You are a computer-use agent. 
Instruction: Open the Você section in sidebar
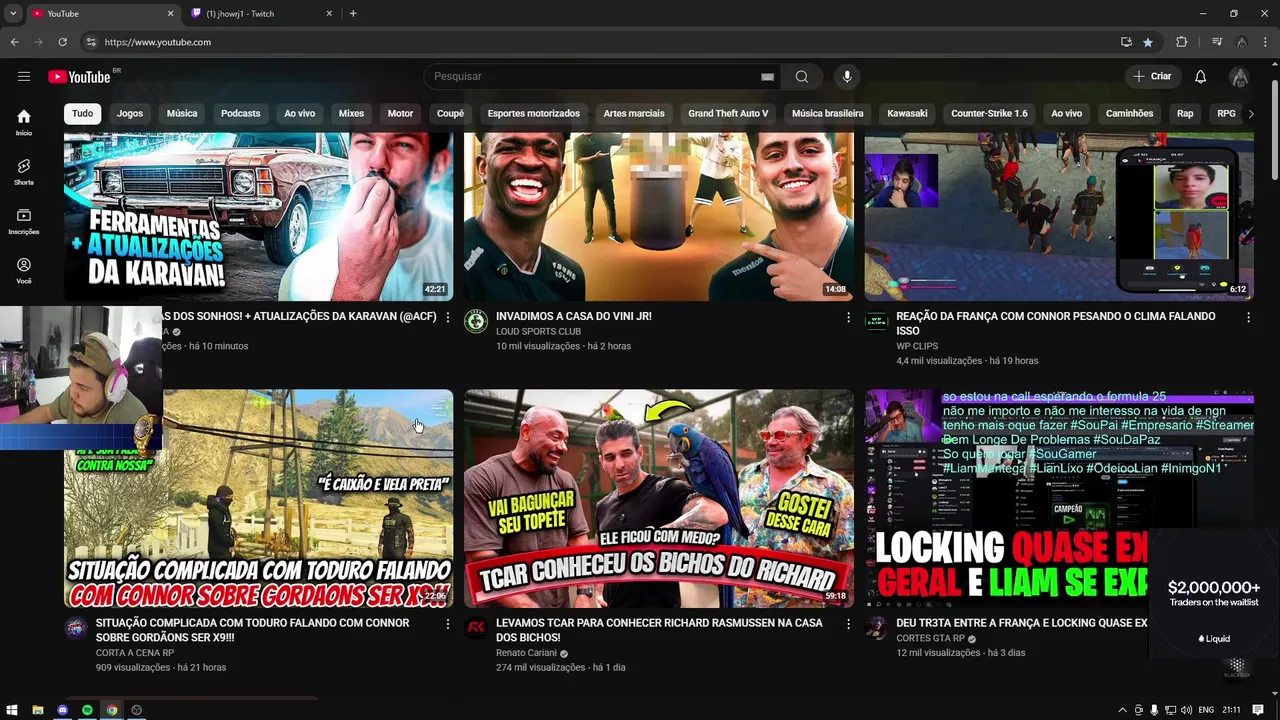[x=24, y=271]
